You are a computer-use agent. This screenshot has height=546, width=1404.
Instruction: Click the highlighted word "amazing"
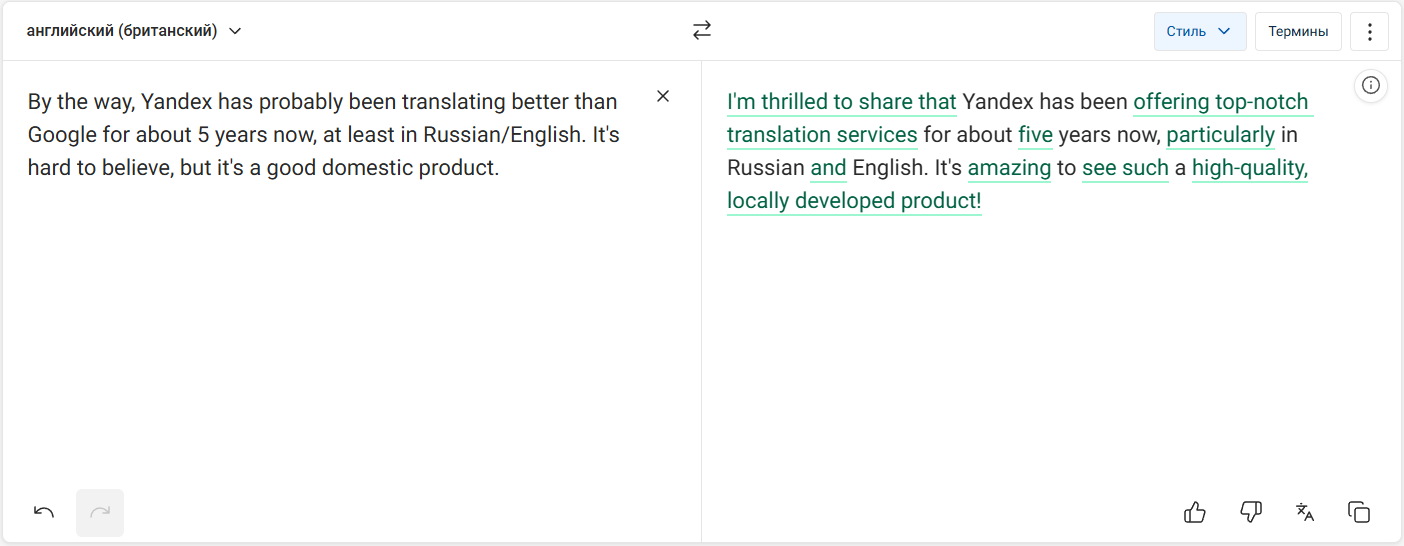1009,168
